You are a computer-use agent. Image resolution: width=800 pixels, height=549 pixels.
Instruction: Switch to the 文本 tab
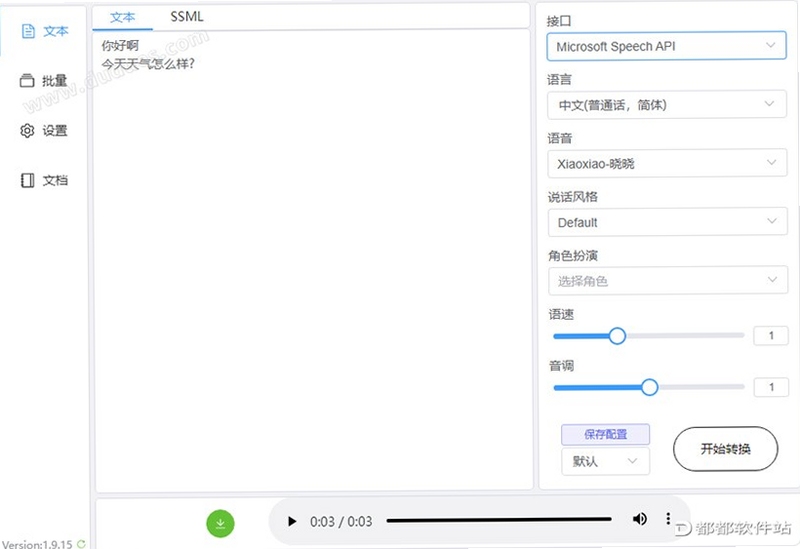tap(122, 17)
